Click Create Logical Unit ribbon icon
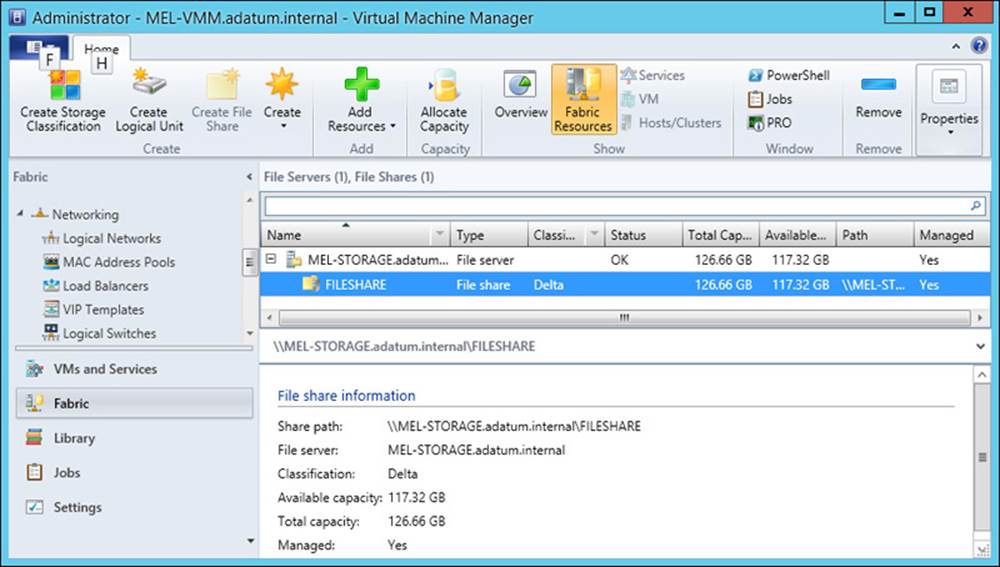Image resolution: width=1000 pixels, height=567 pixels. [149, 101]
